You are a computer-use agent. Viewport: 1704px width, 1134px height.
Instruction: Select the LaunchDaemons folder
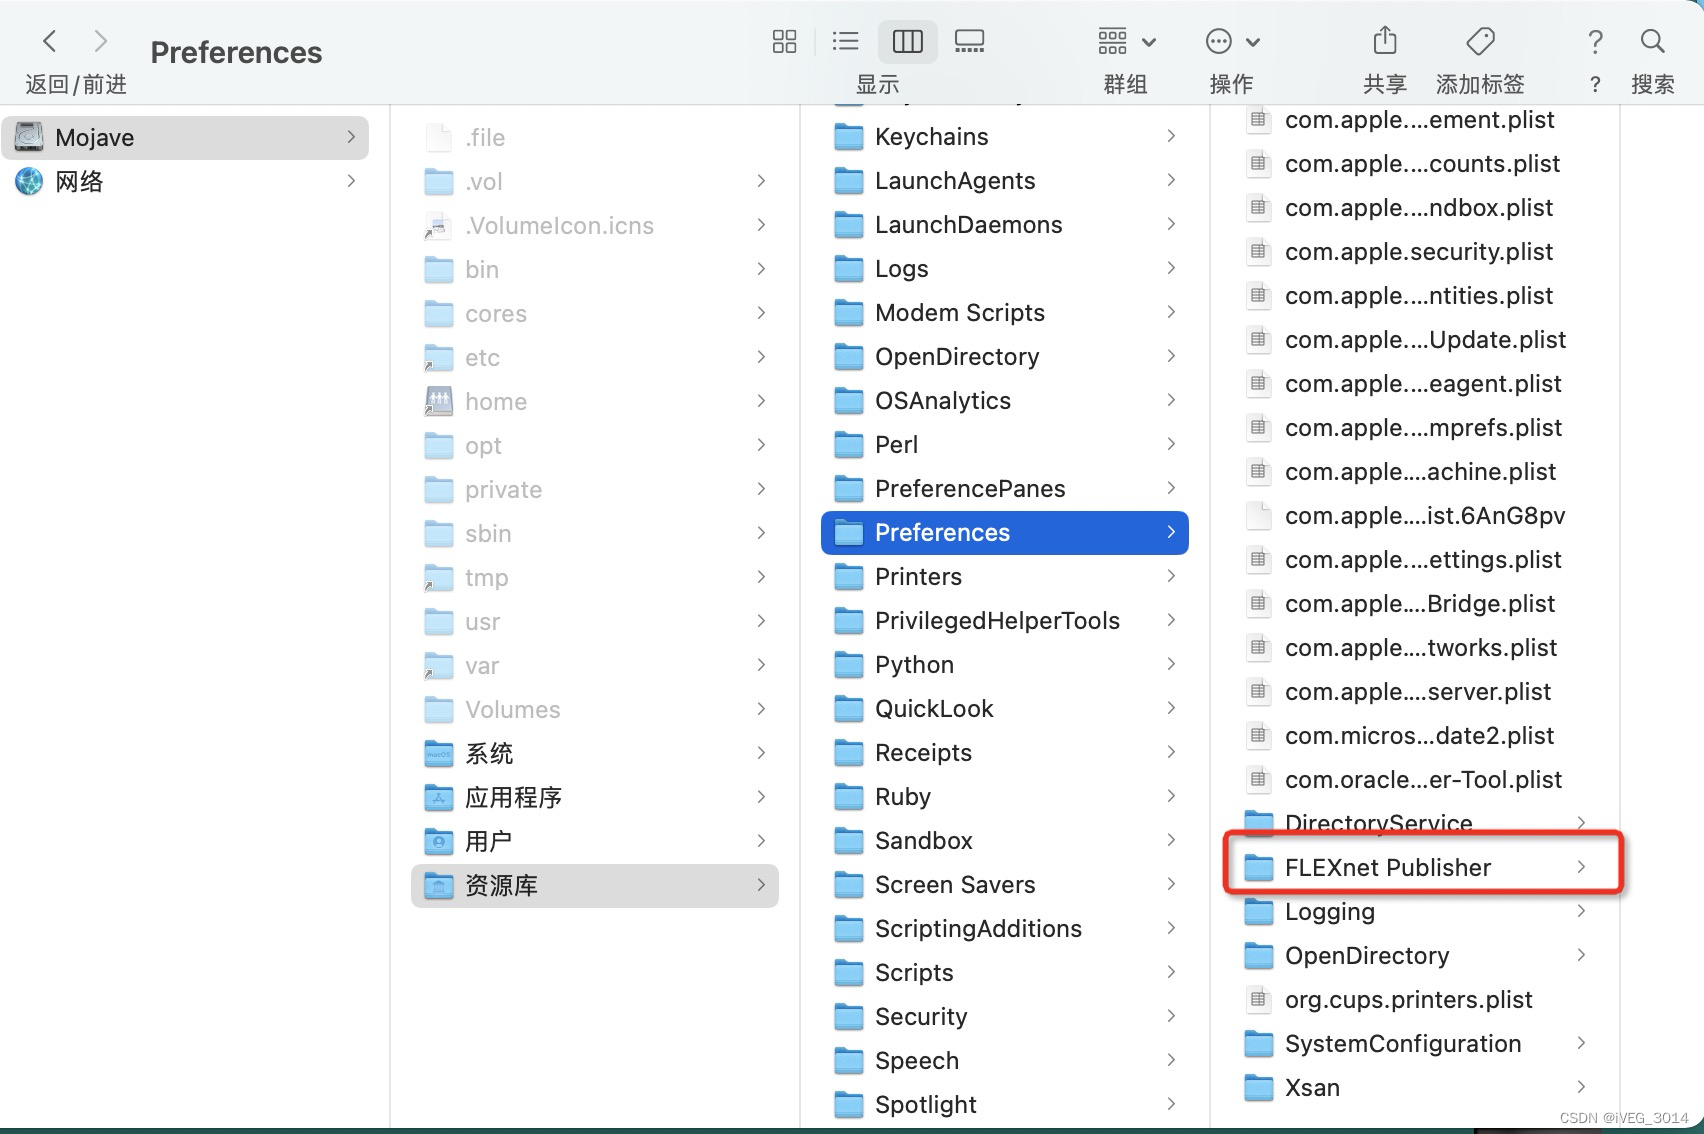tap(968, 225)
